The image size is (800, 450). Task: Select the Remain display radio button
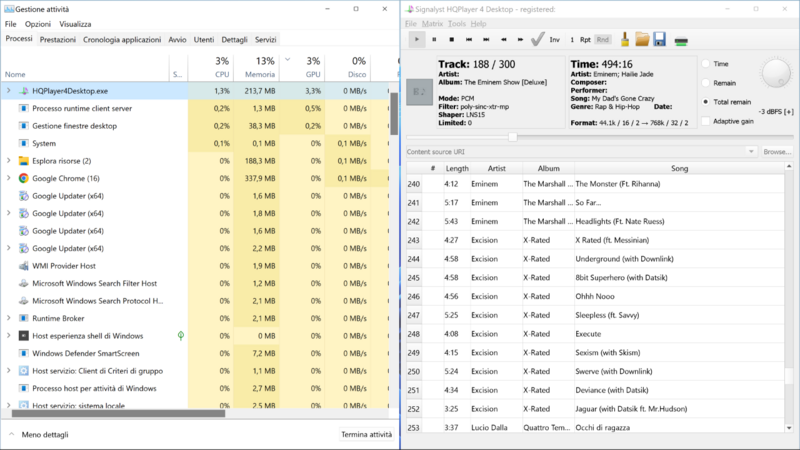coord(706,83)
